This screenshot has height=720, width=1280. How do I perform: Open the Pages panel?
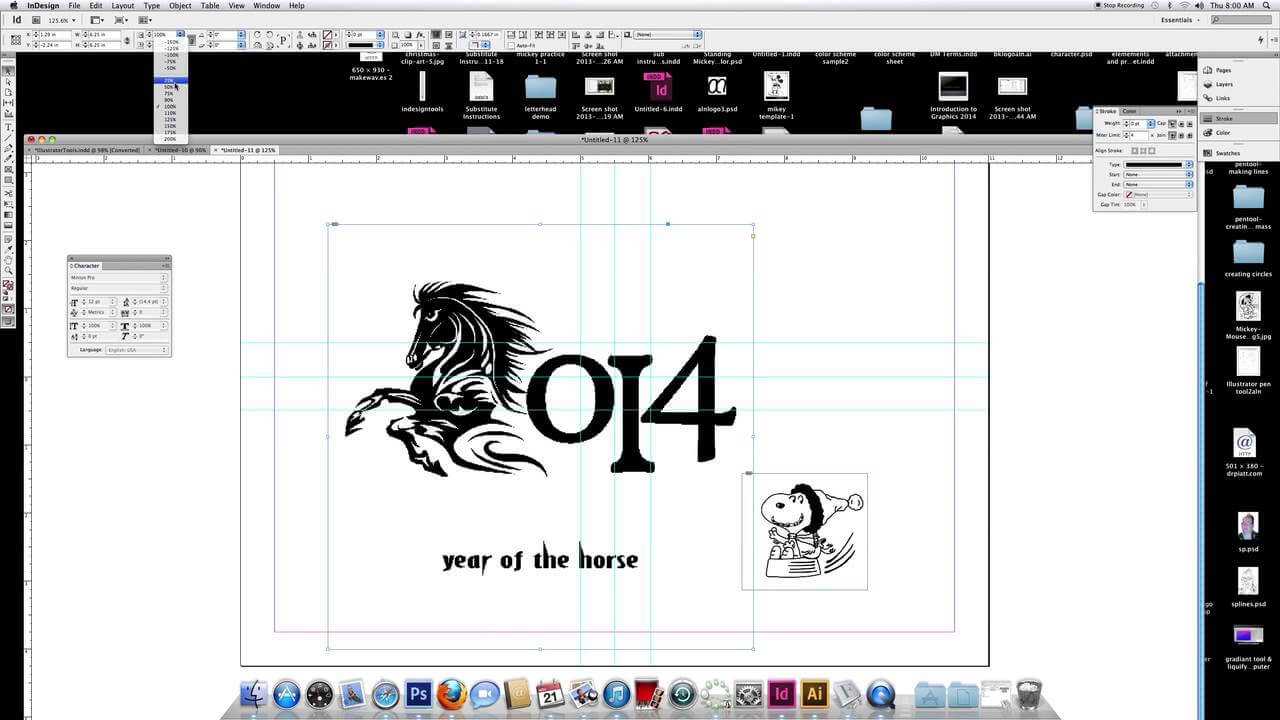coord(1223,70)
